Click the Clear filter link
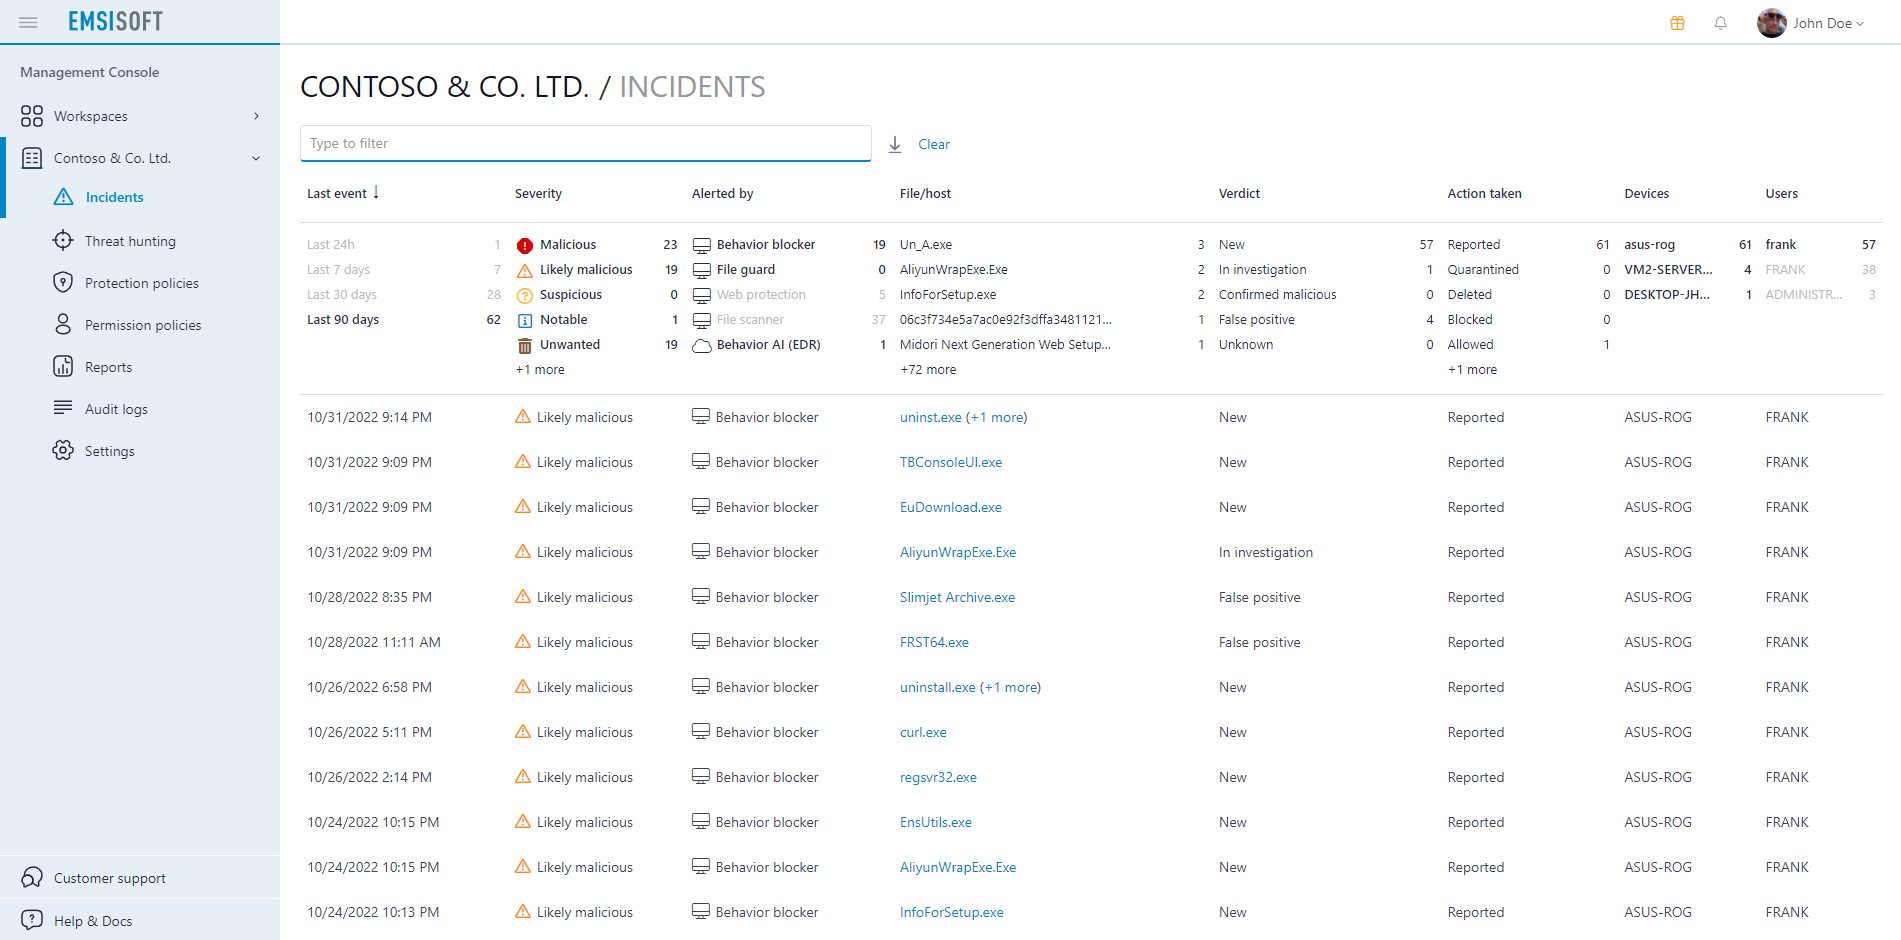 pos(934,144)
